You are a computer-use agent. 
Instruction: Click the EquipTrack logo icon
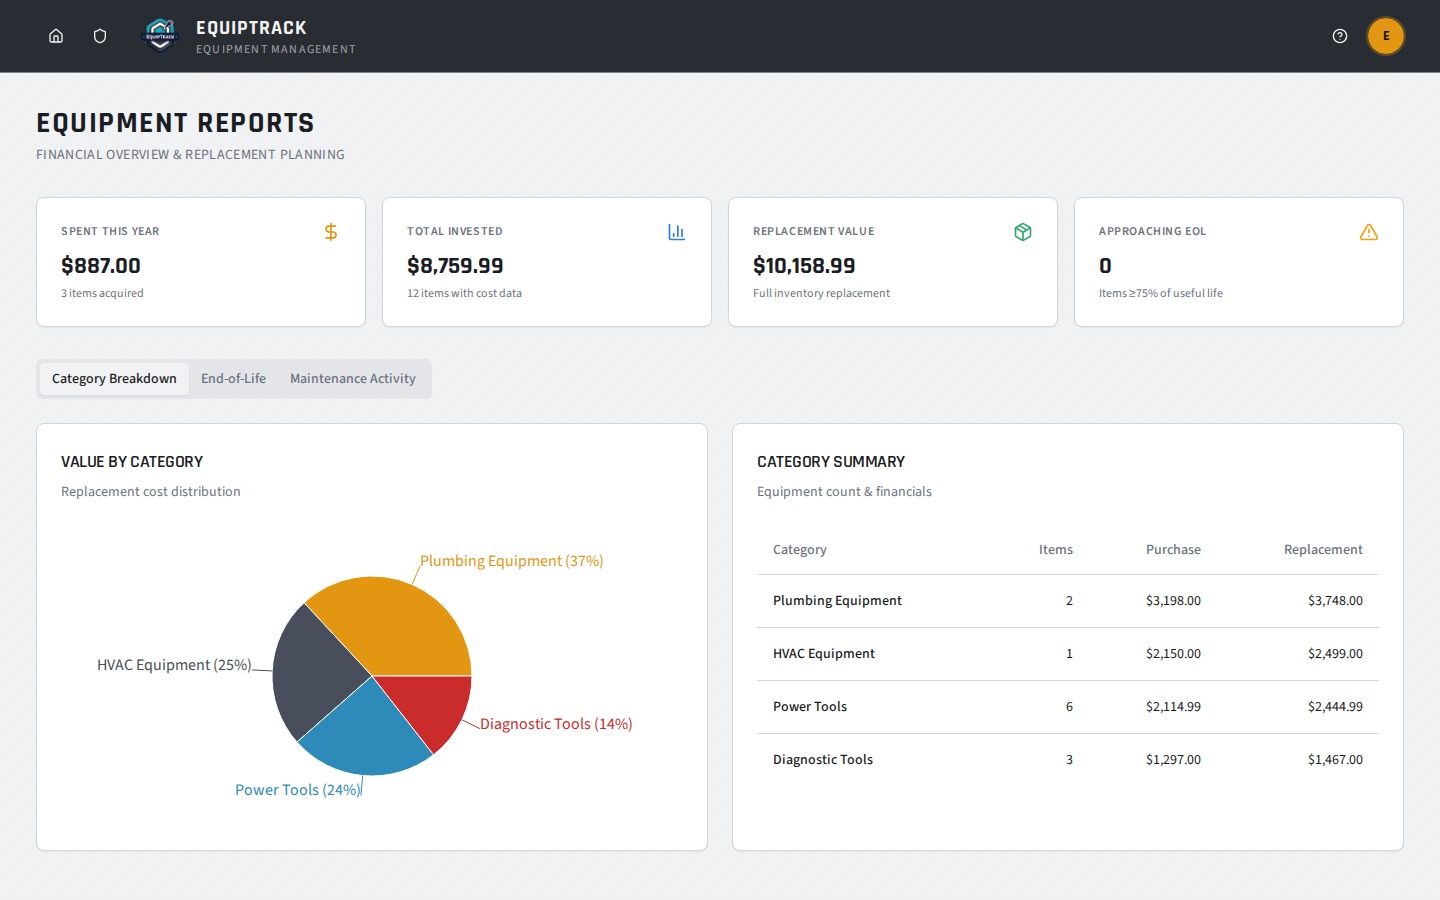click(160, 35)
